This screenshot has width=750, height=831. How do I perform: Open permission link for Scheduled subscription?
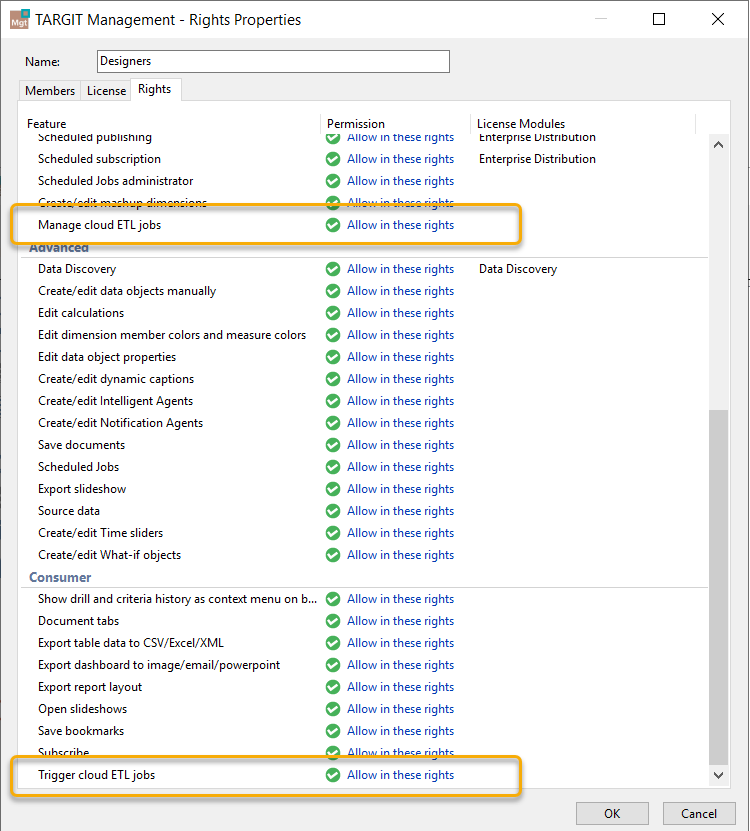point(400,159)
